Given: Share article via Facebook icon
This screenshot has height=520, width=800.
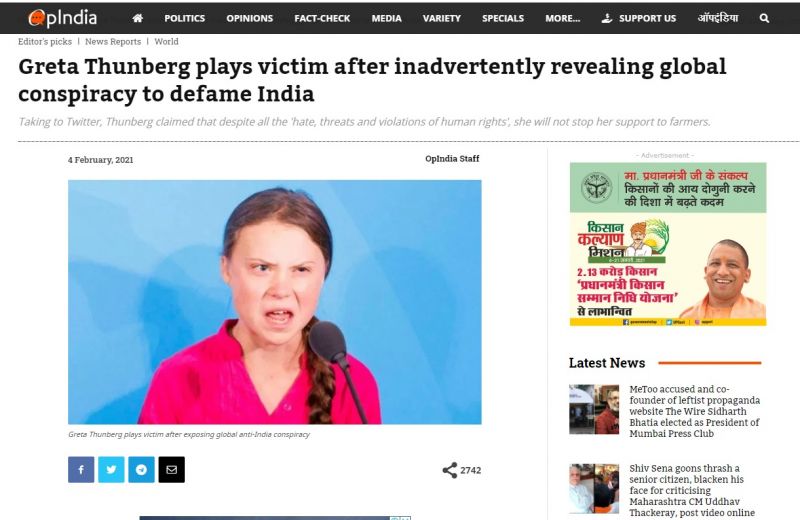Looking at the screenshot, I should [81, 469].
